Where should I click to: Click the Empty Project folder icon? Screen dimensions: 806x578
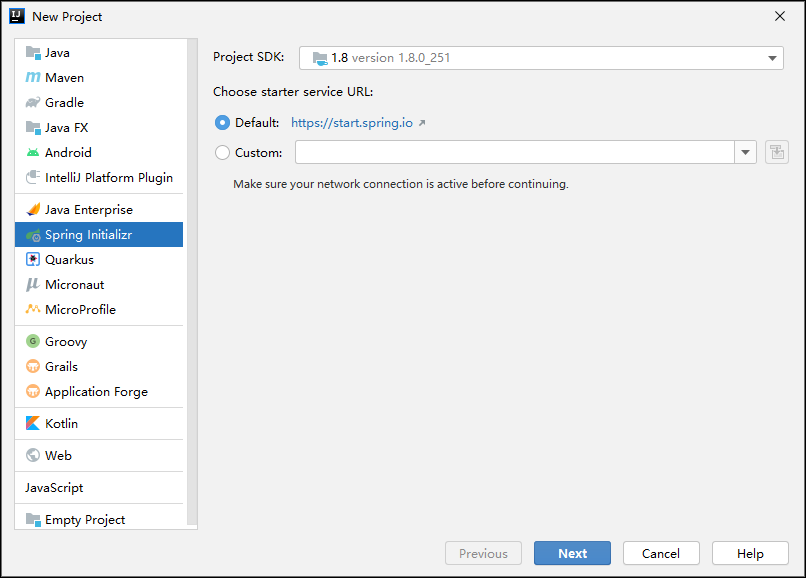33,520
